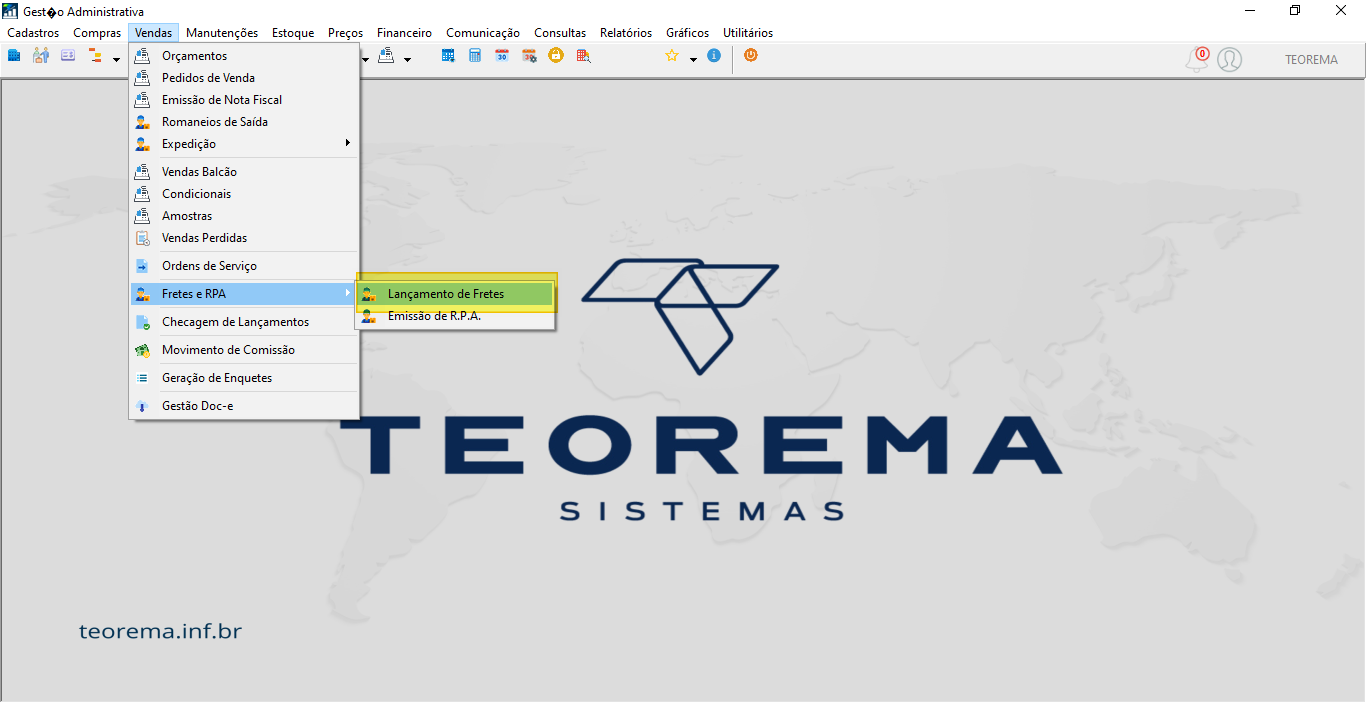Expand the Expedição submenu
The height and width of the screenshot is (703, 1366).
pos(244,144)
